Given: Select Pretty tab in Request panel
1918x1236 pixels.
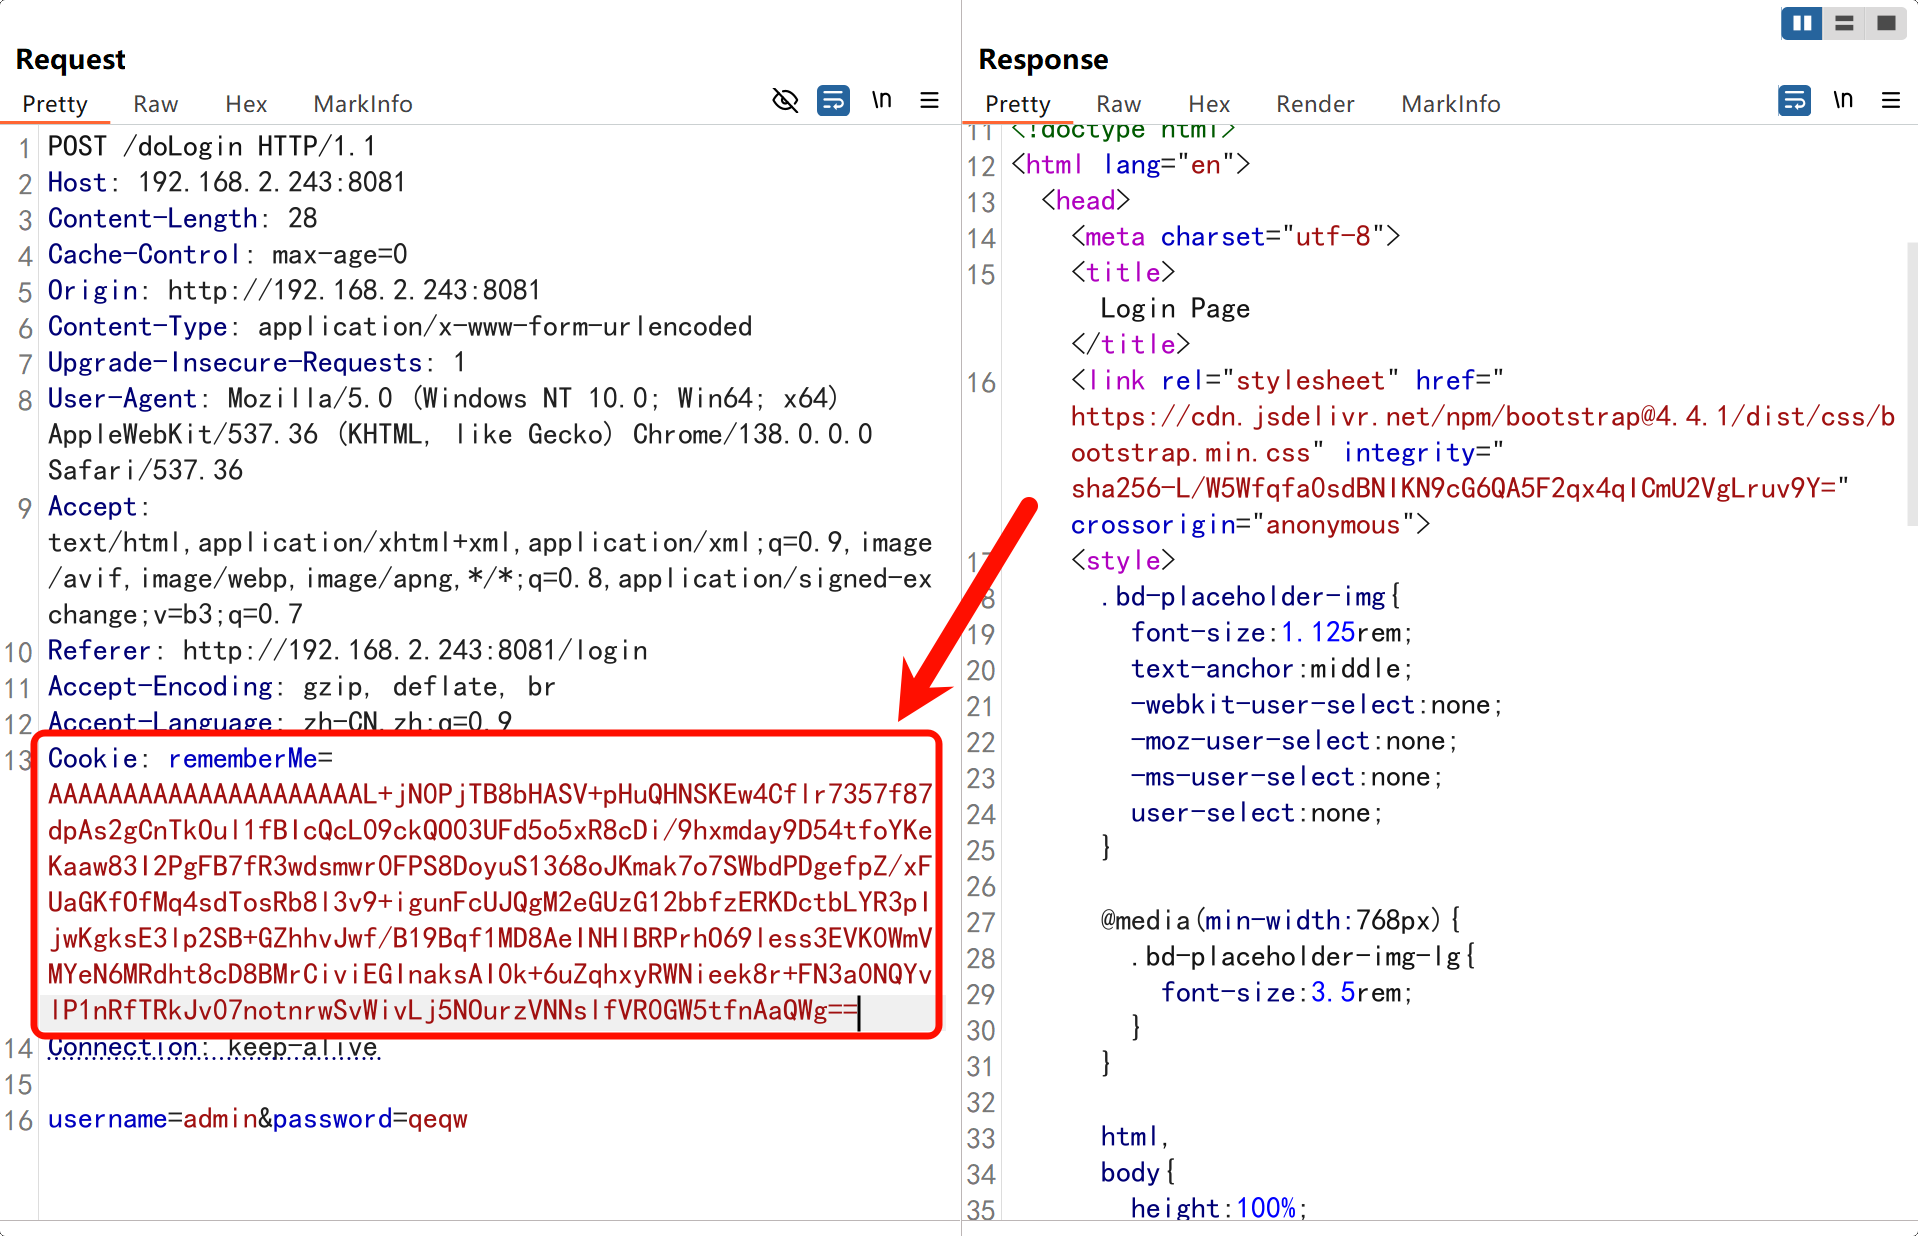Looking at the screenshot, I should [x=55, y=104].
